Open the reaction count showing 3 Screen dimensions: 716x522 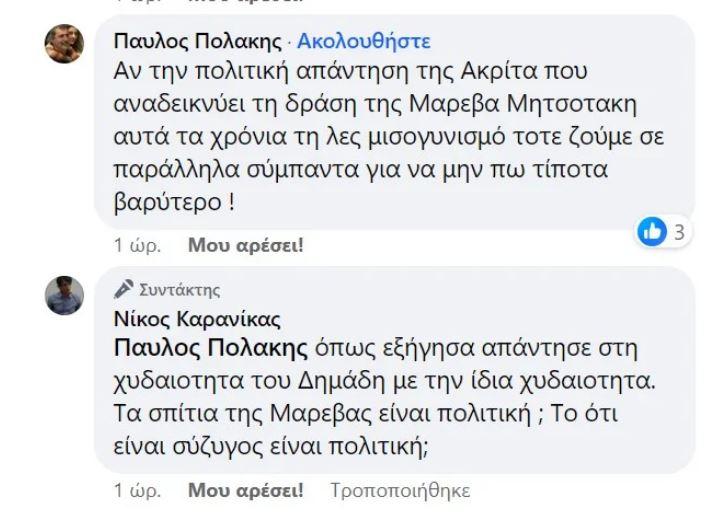click(x=678, y=232)
